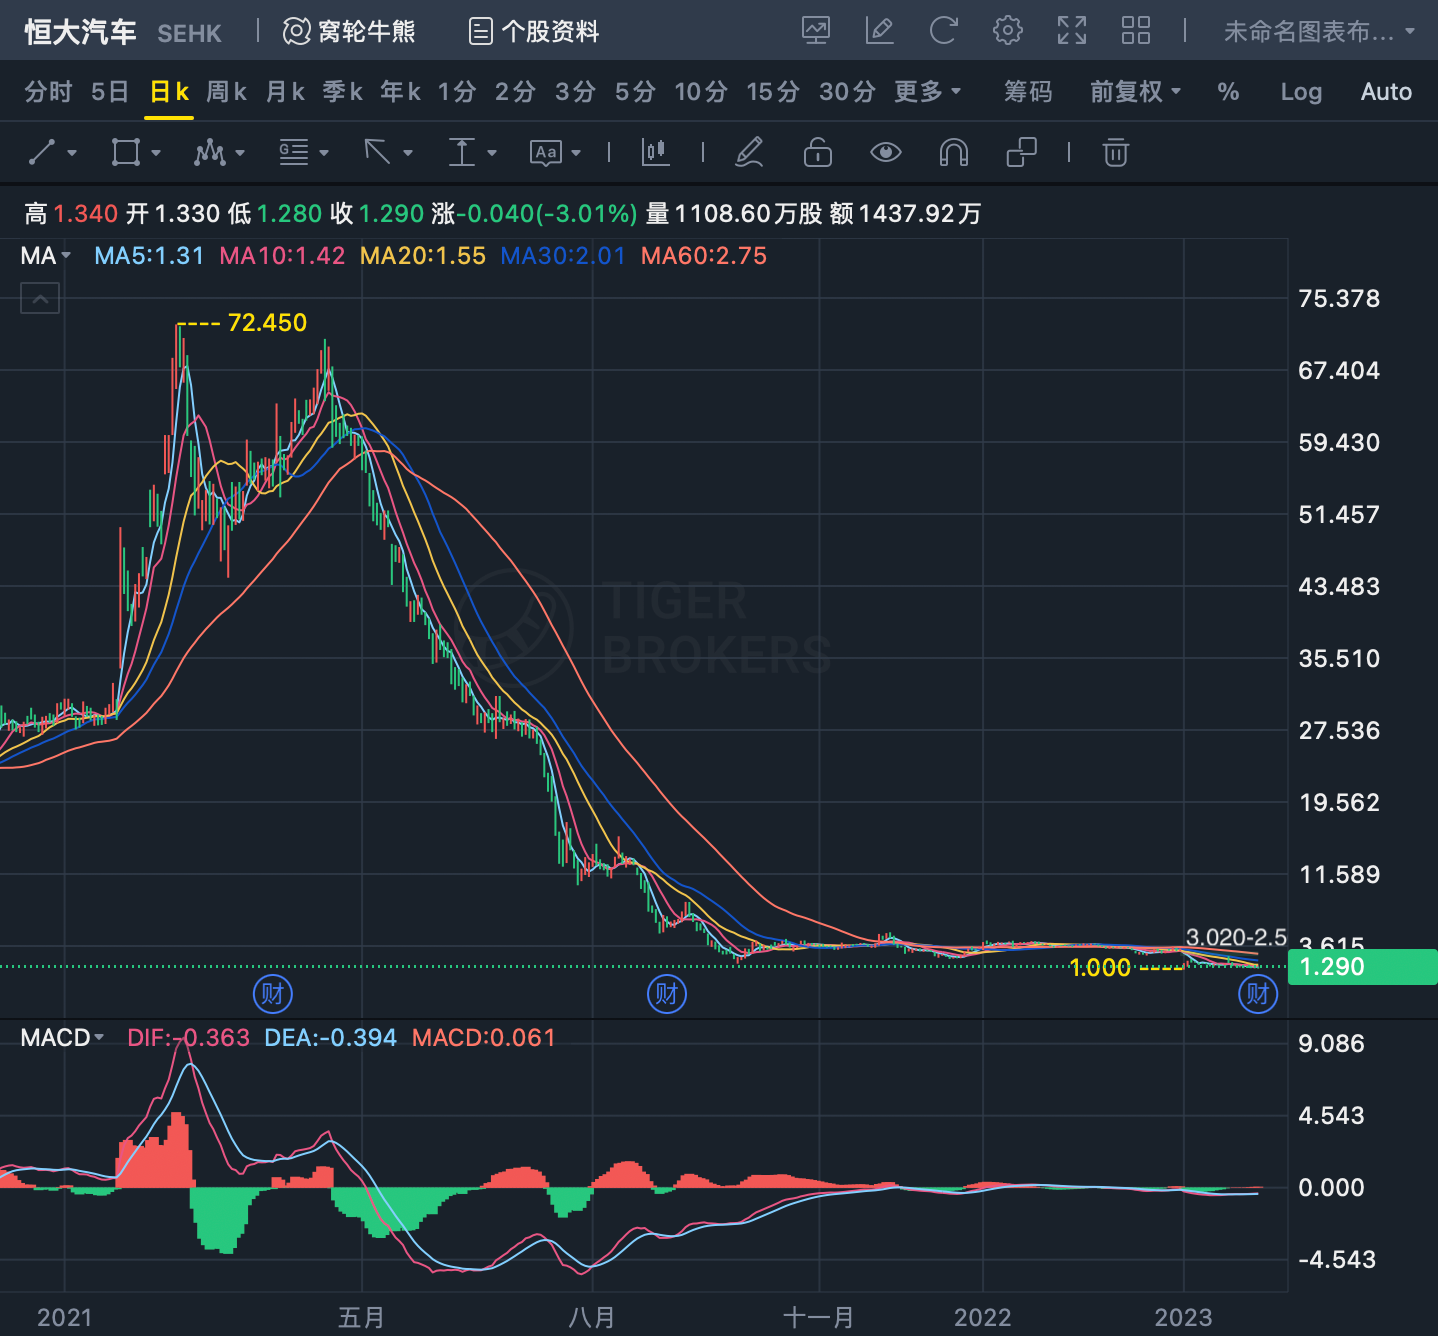The image size is (1438, 1336).
Task: Click the copy drawings icon
Action: coord(1021,152)
